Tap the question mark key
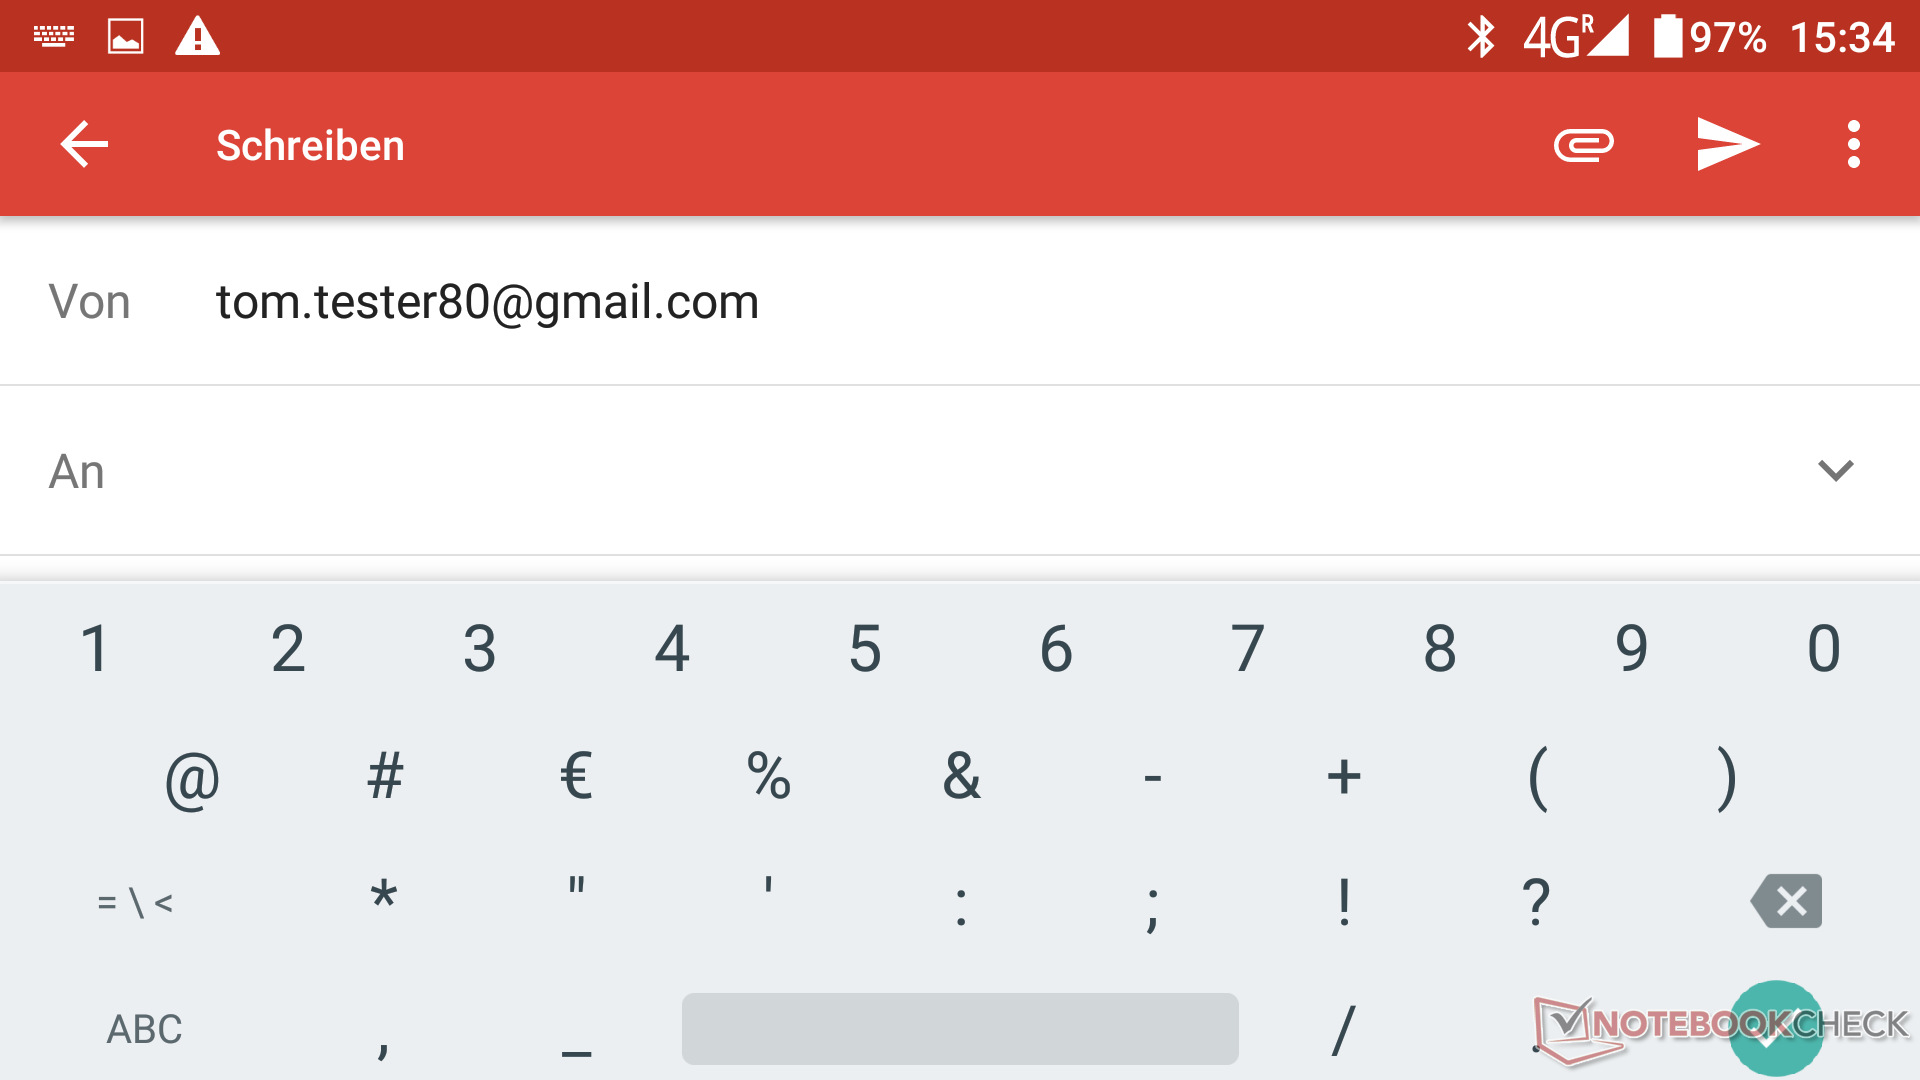The height and width of the screenshot is (1080, 1920). pos(1536,901)
